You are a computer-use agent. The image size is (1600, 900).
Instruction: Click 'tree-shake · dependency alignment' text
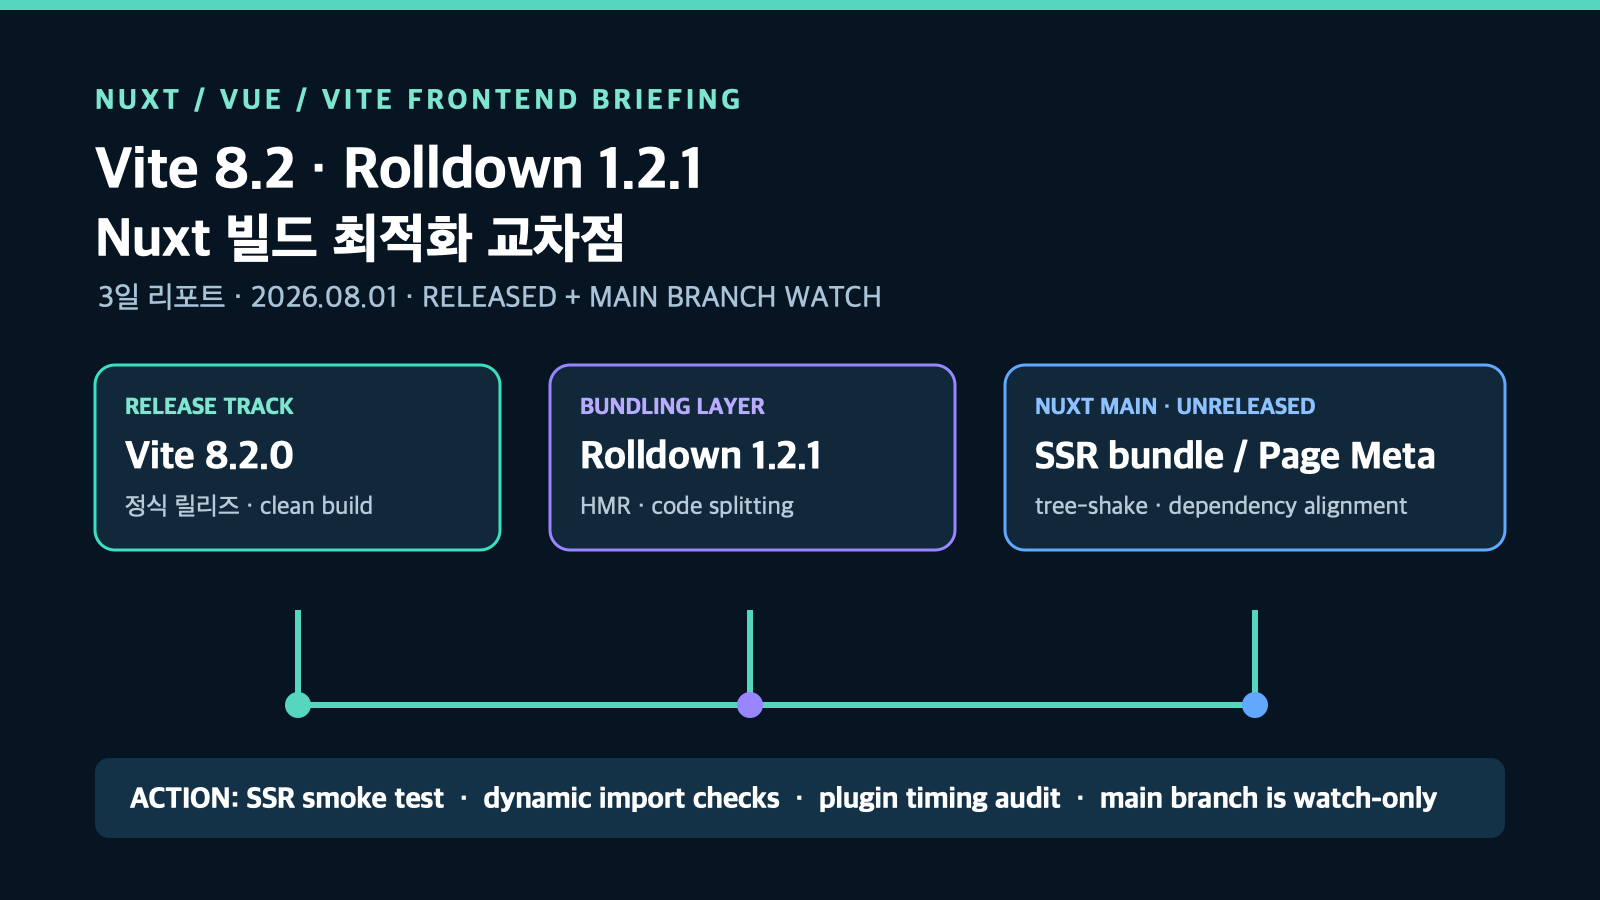pyautogui.click(x=1221, y=506)
